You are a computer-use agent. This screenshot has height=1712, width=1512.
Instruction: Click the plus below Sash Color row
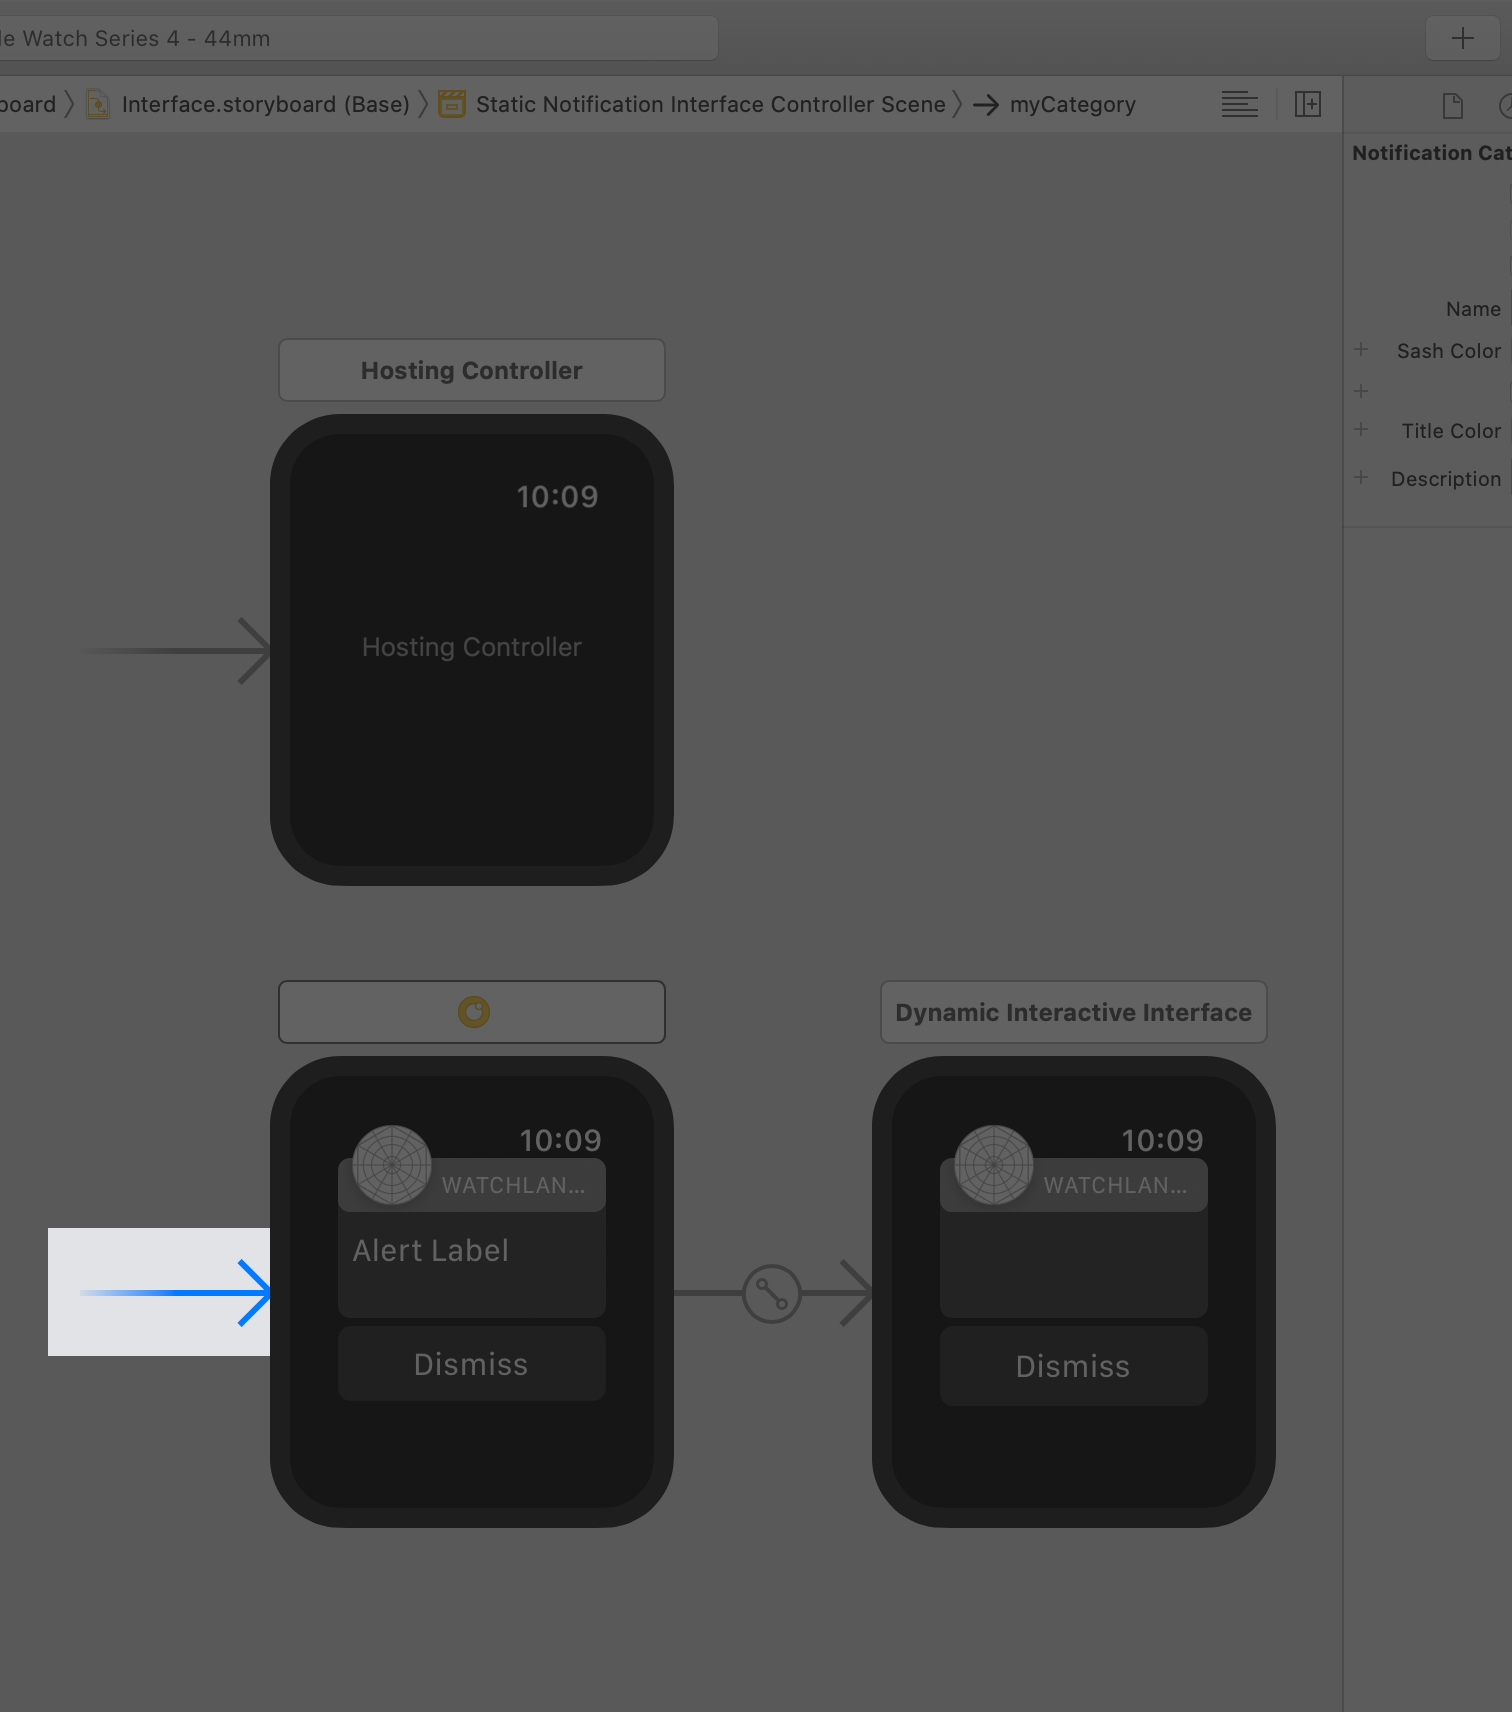click(1361, 391)
